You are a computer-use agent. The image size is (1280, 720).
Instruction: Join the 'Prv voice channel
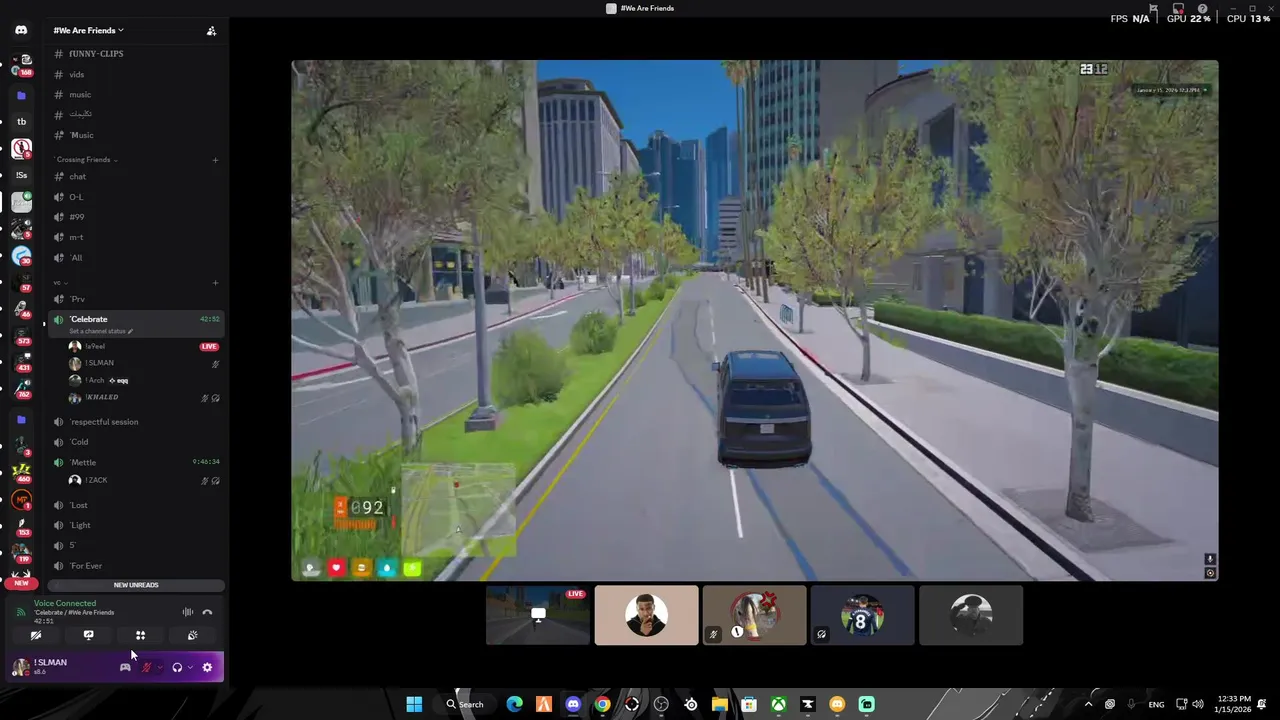[x=135, y=299]
